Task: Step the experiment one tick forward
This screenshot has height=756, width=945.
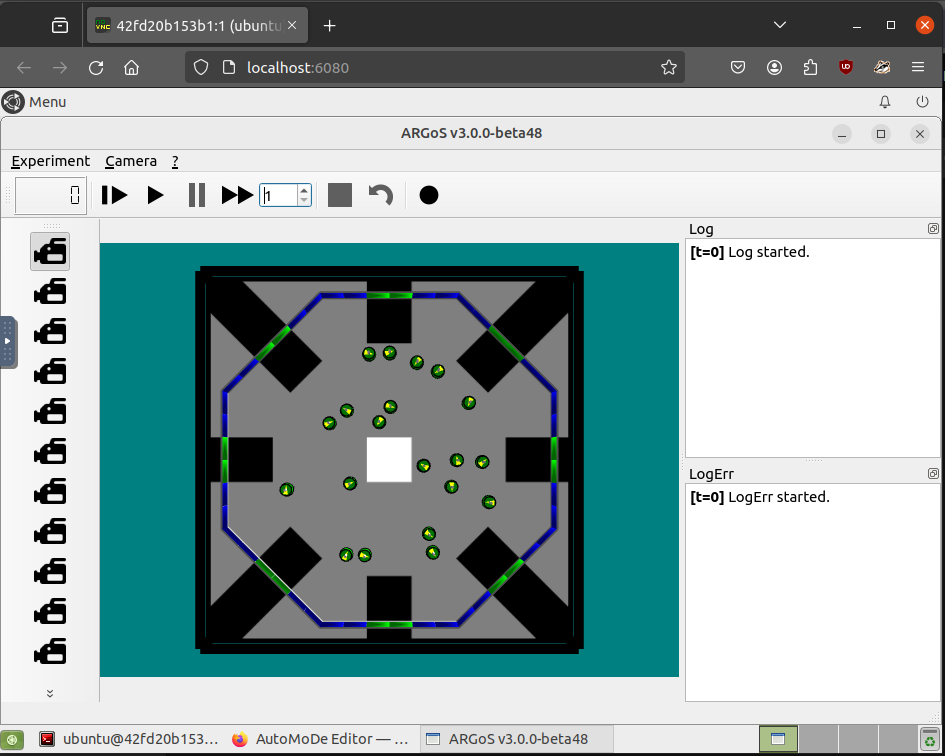Action: [115, 195]
